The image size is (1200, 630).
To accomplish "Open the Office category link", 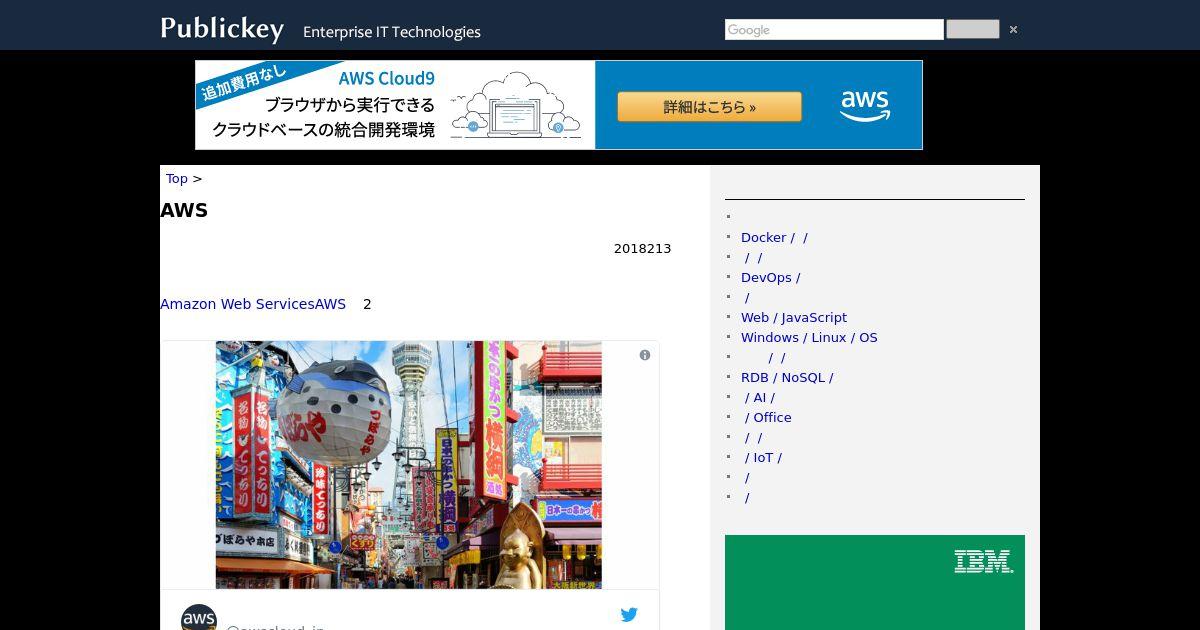I will (767, 417).
